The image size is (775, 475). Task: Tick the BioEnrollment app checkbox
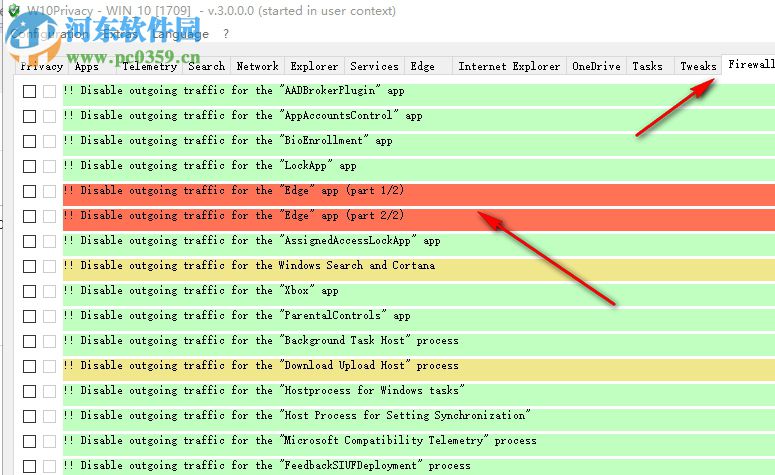tap(29, 141)
